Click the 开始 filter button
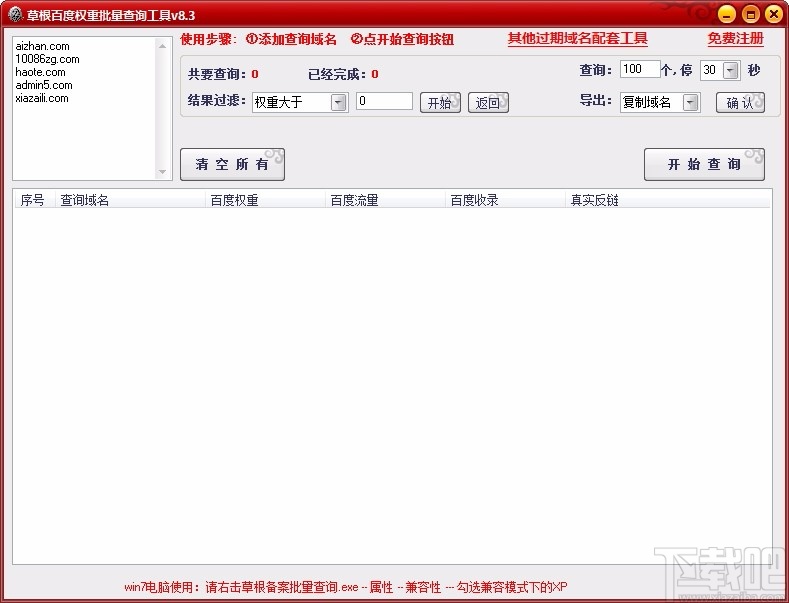Viewport: 789px width, 603px height. pos(440,103)
